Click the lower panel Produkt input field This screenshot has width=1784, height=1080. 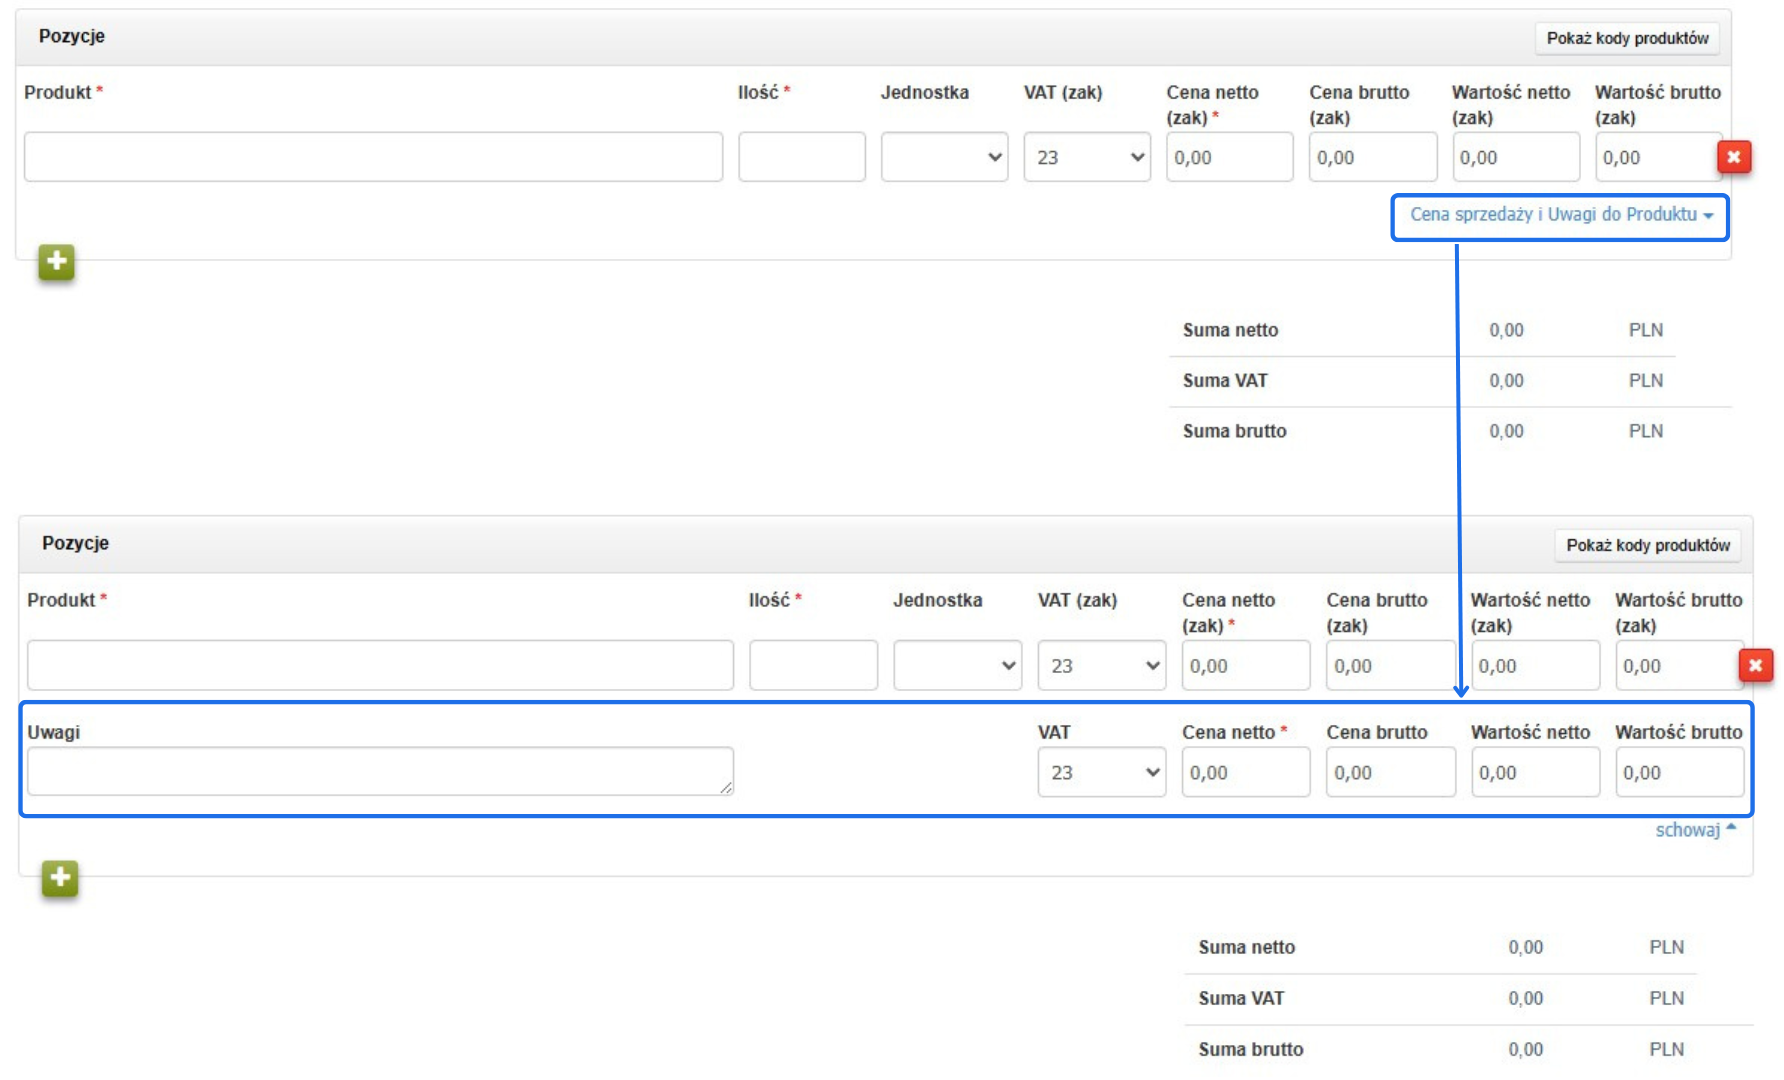[380, 666]
